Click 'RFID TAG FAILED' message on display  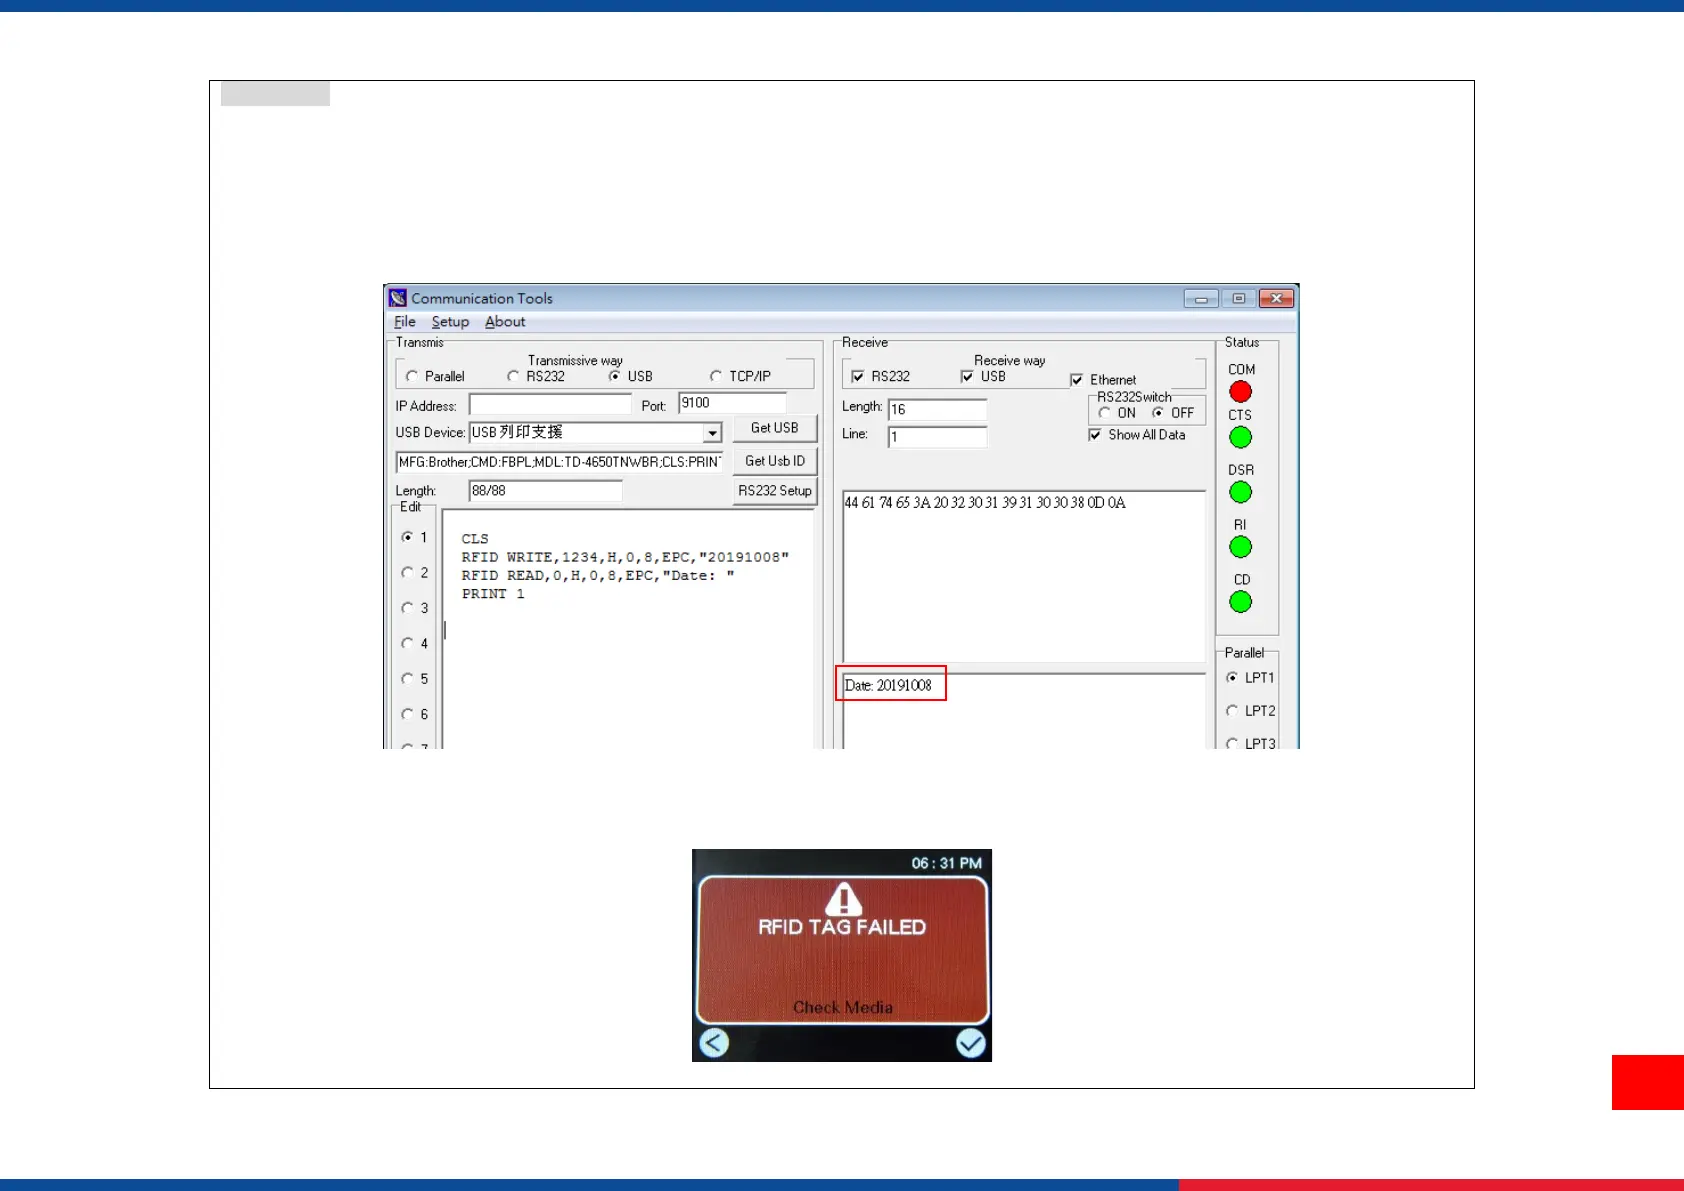click(842, 927)
